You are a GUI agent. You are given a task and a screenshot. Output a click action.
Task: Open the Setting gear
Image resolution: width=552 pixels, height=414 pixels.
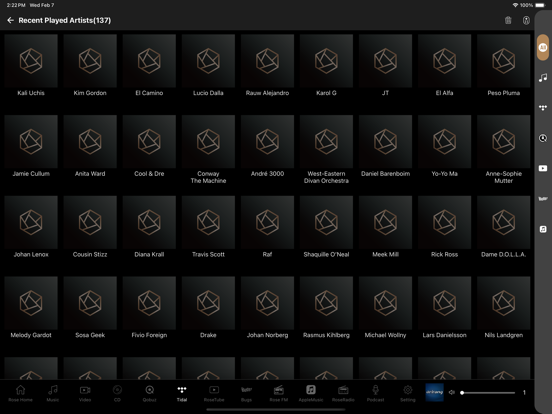tap(408, 393)
